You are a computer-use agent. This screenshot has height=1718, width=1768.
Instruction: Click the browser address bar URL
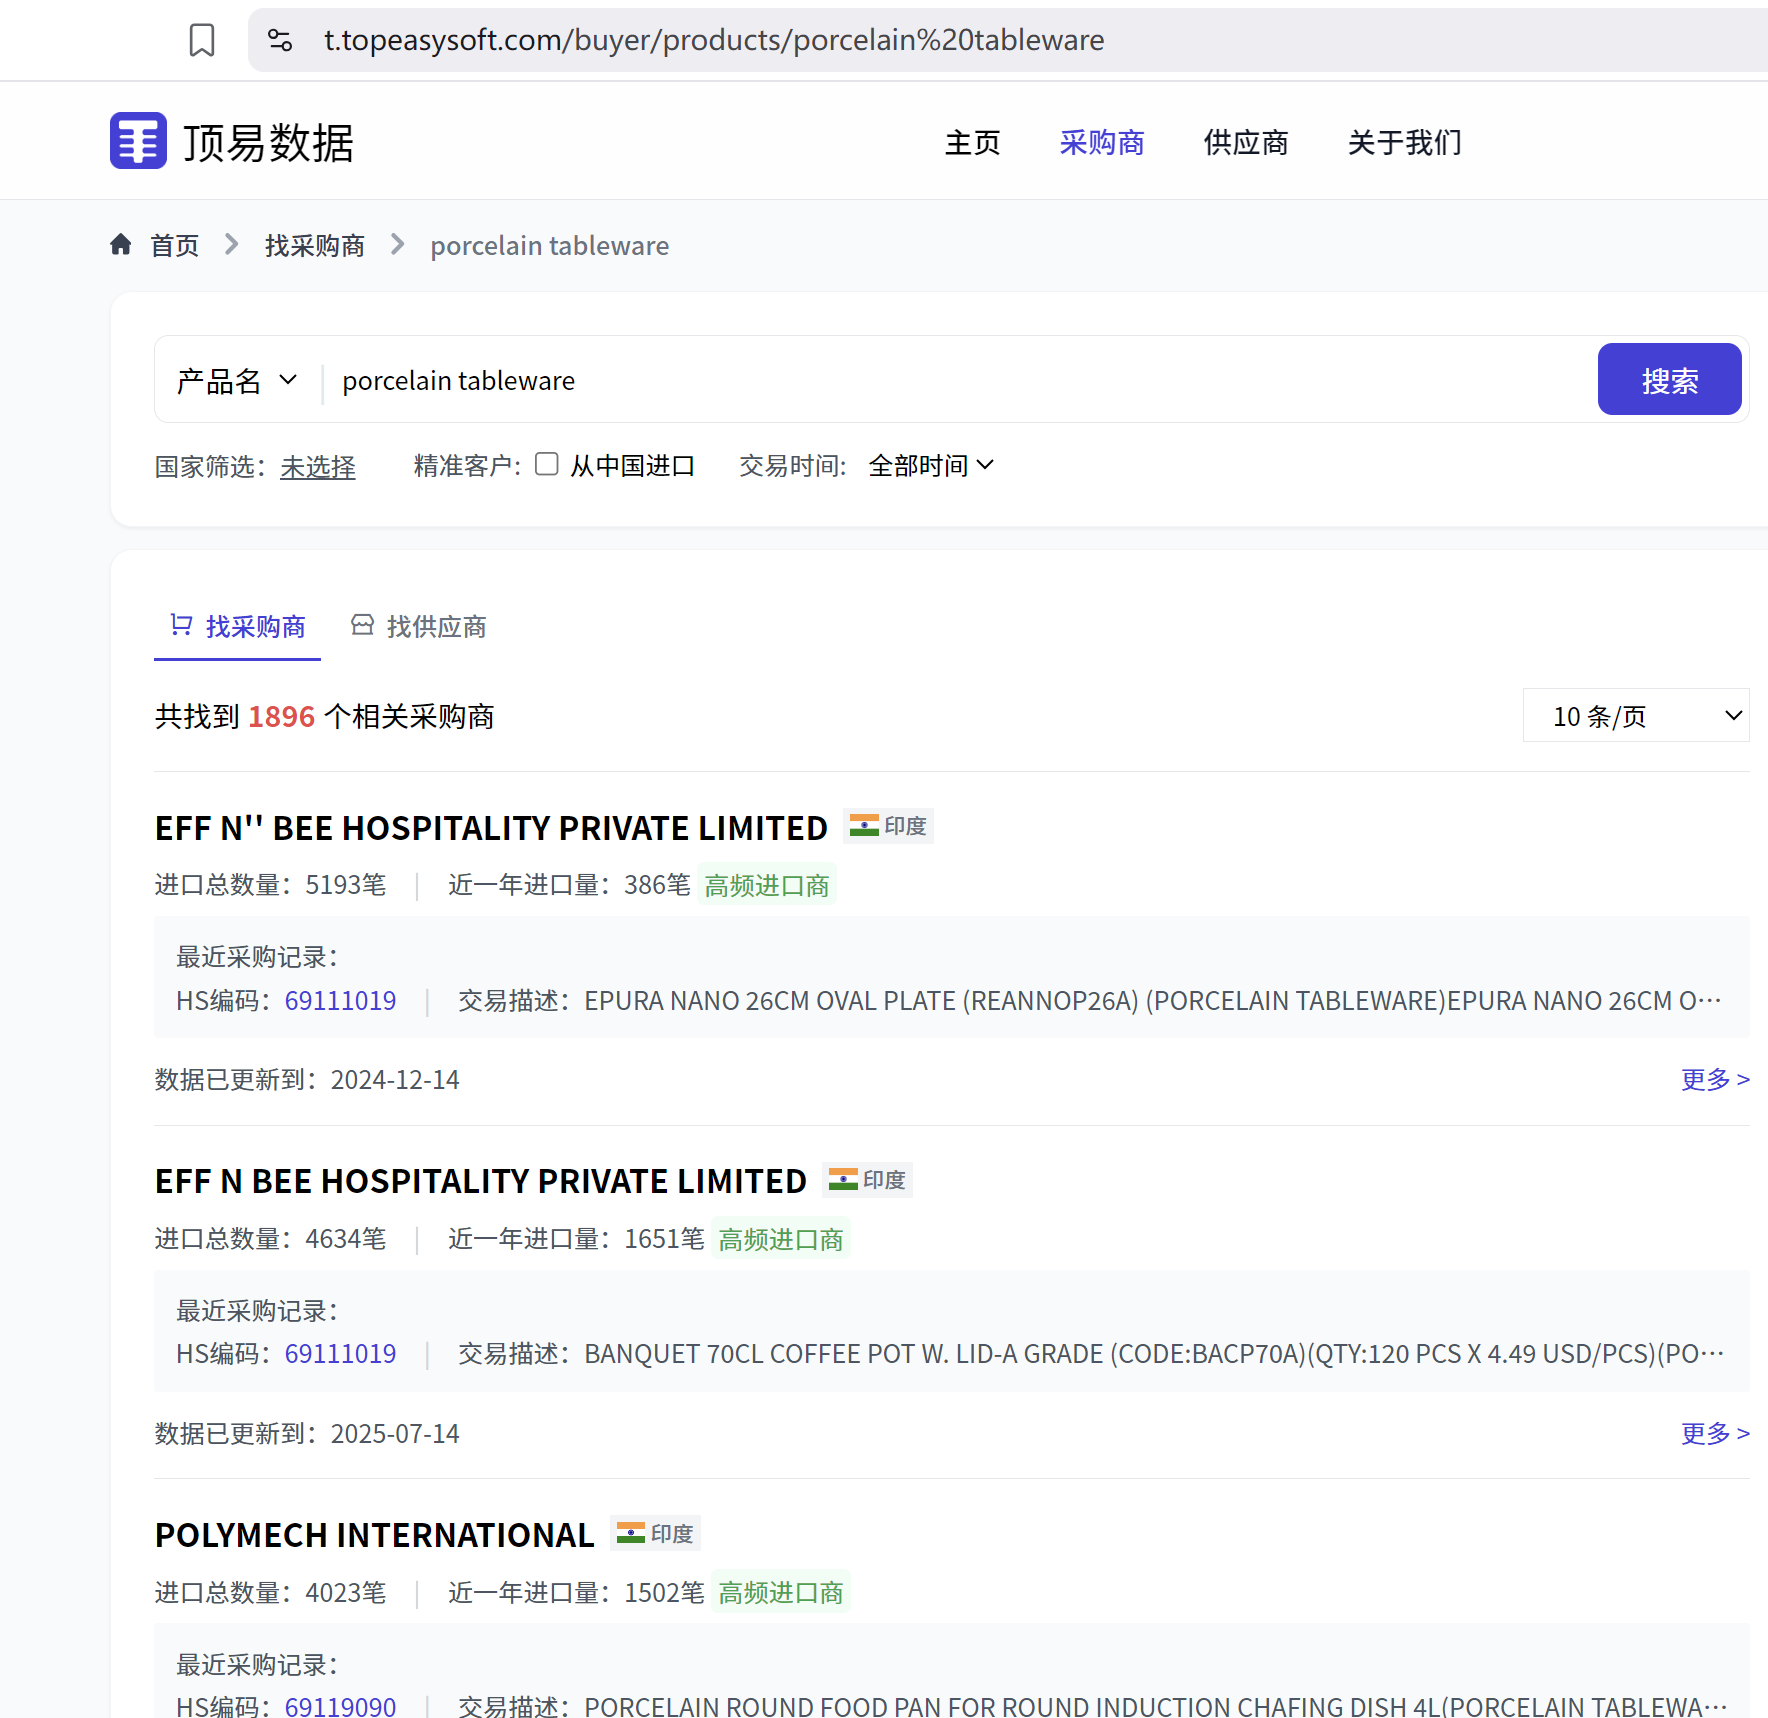click(714, 40)
